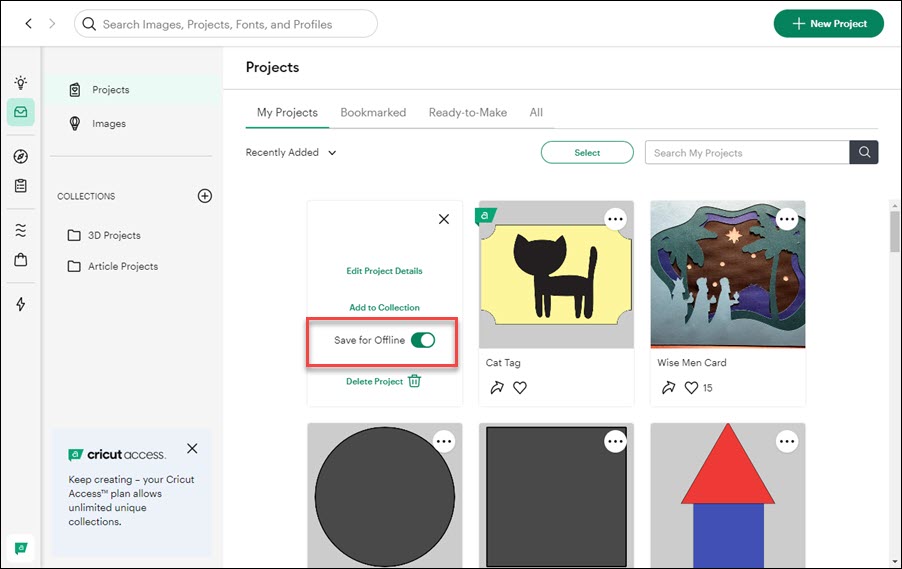Switch to the Ready-to-Make tab
Viewport: 902px width, 569px height.
tap(467, 113)
